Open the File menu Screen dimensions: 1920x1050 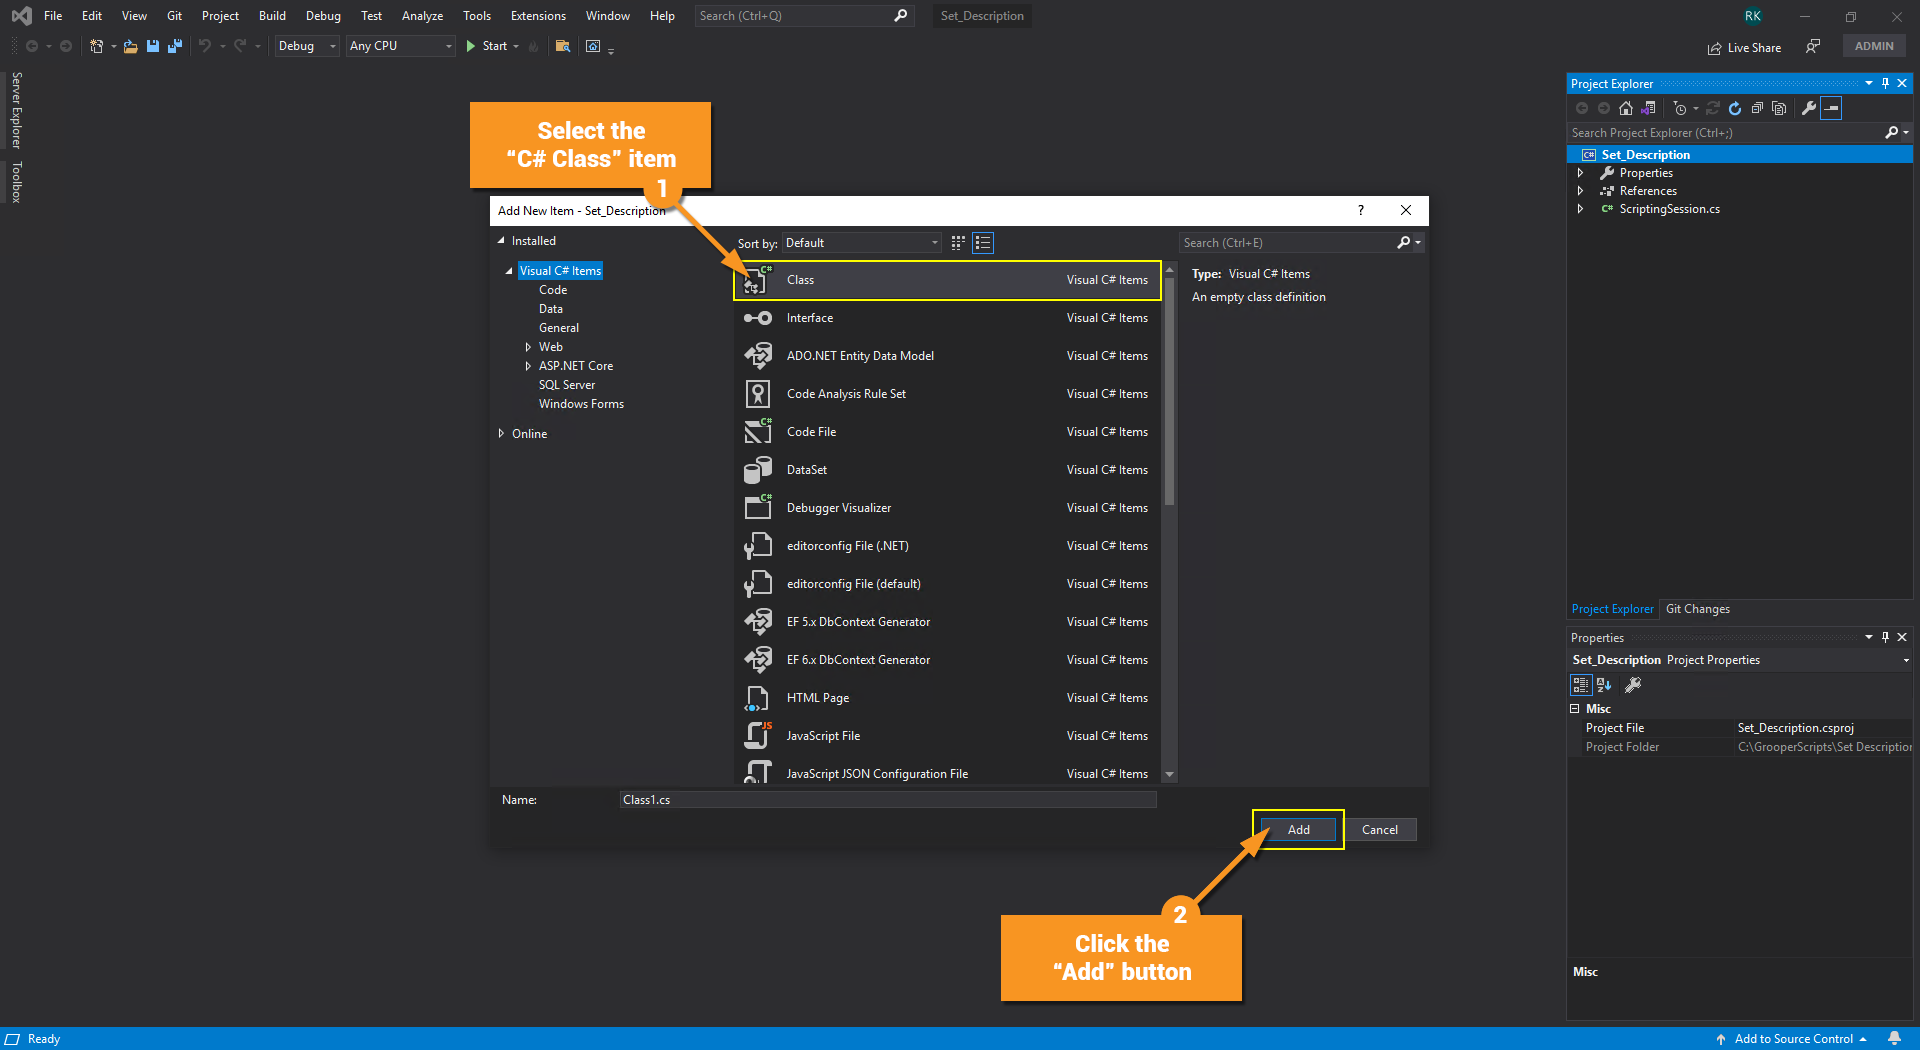click(53, 16)
